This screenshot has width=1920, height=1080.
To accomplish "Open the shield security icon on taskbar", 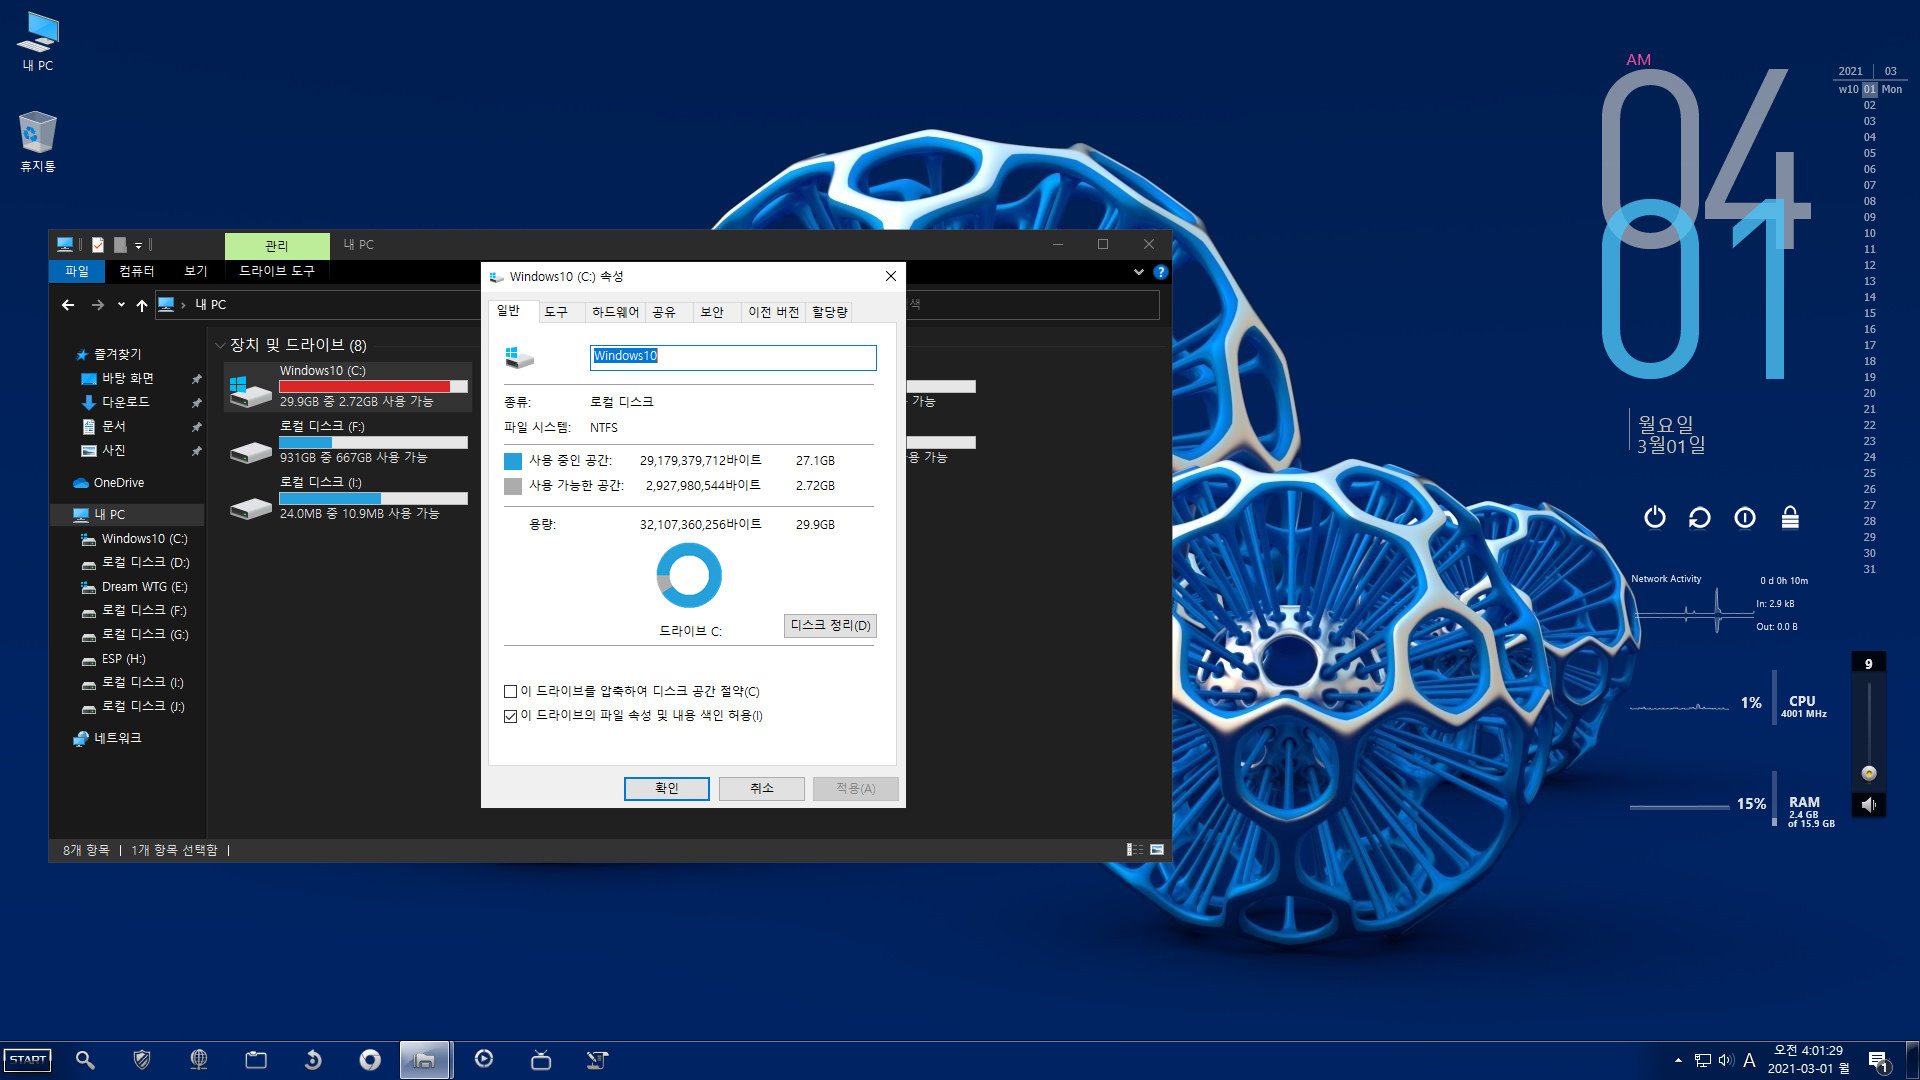I will click(x=142, y=1060).
